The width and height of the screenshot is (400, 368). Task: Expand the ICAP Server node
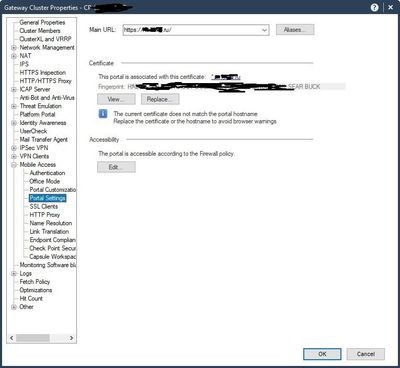[x=14, y=89]
